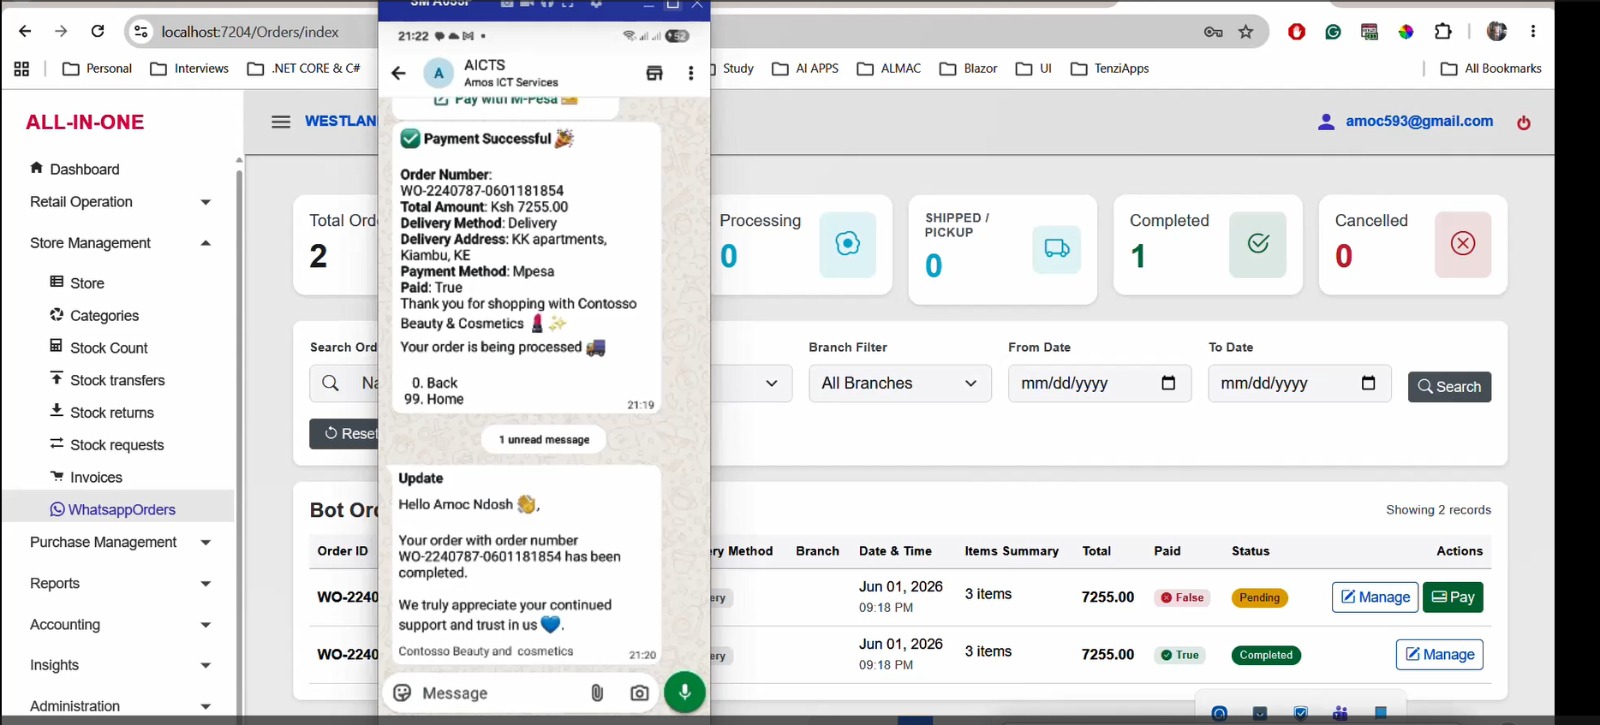Click Pay for the Pending order
The width and height of the screenshot is (1600, 725).
click(1453, 597)
